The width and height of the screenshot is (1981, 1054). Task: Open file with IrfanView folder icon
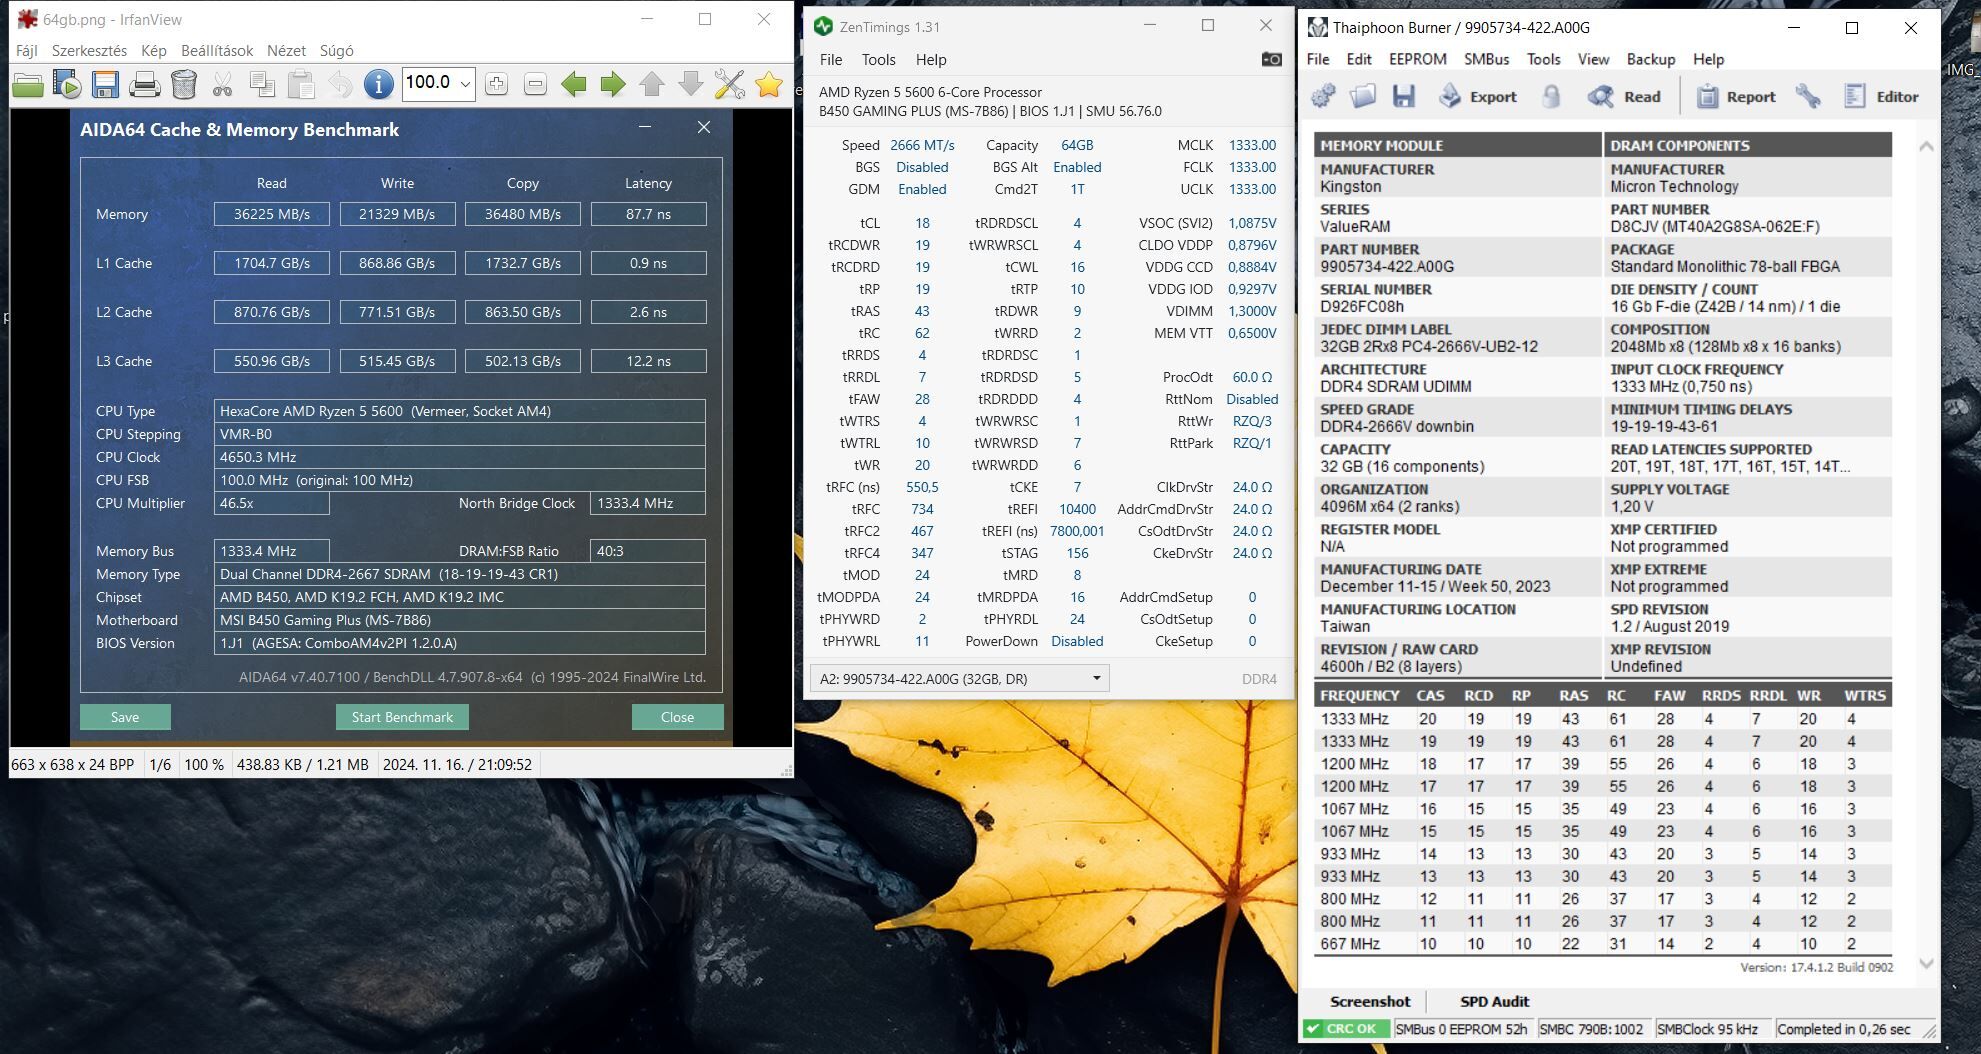28,85
